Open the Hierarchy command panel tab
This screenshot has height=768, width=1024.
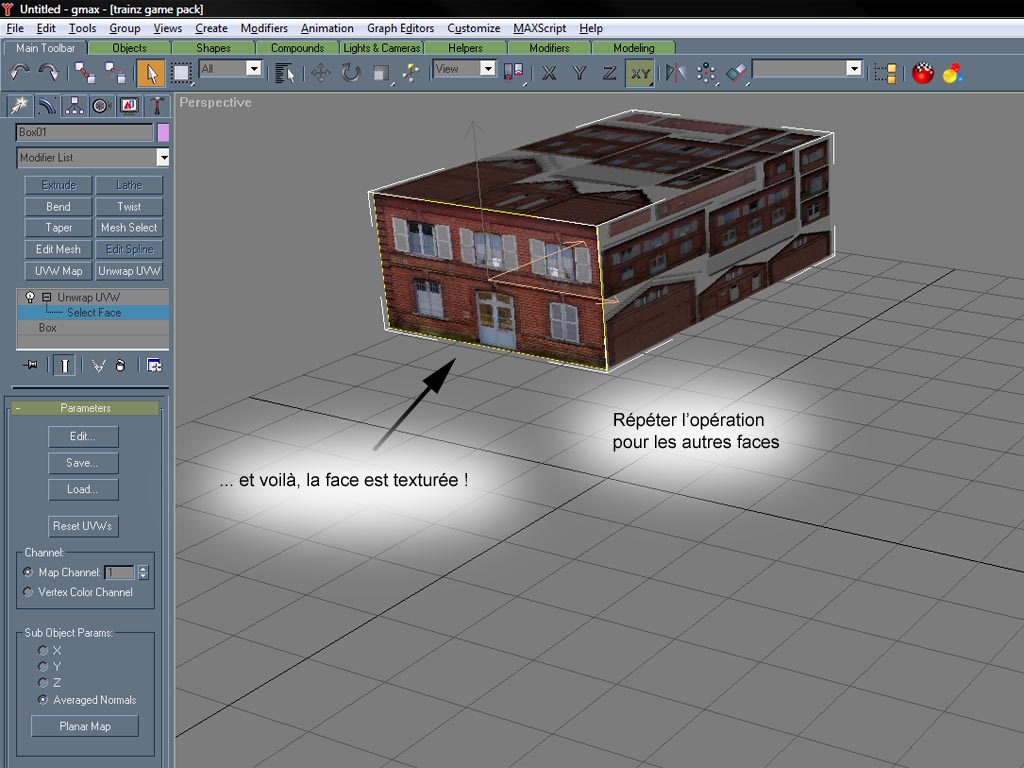tap(73, 106)
